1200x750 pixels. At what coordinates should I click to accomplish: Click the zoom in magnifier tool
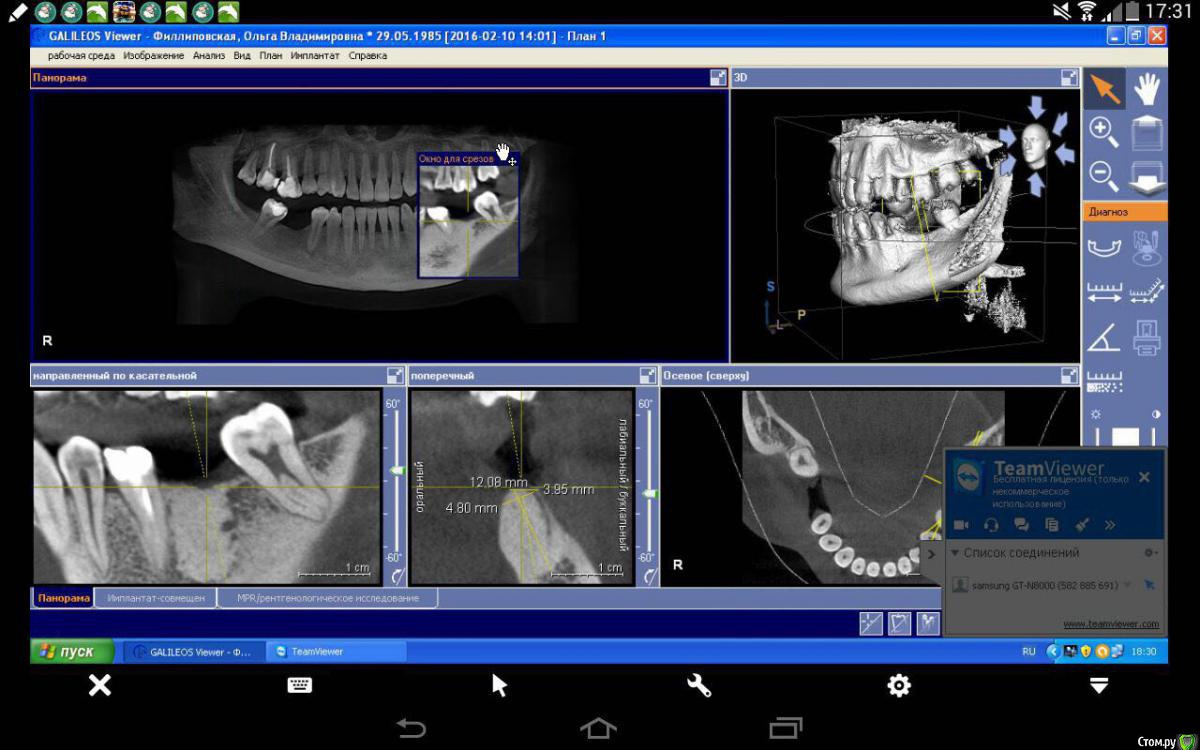(x=1103, y=132)
